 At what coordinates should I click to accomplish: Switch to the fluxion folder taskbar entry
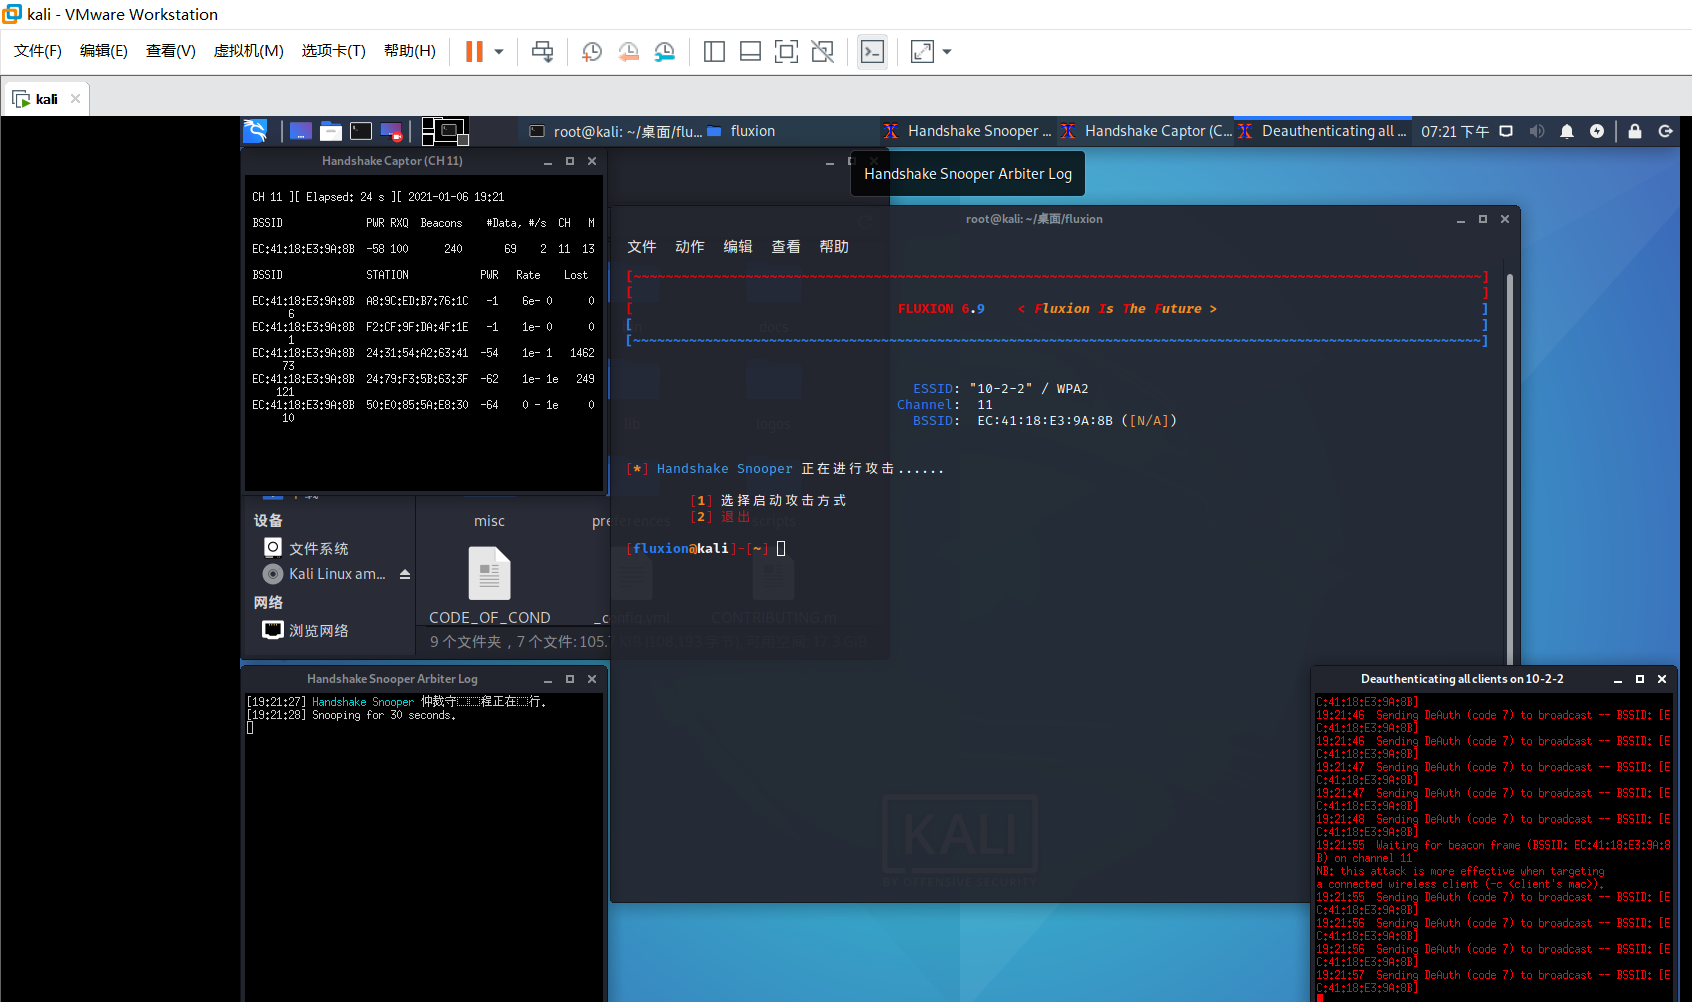(x=741, y=131)
